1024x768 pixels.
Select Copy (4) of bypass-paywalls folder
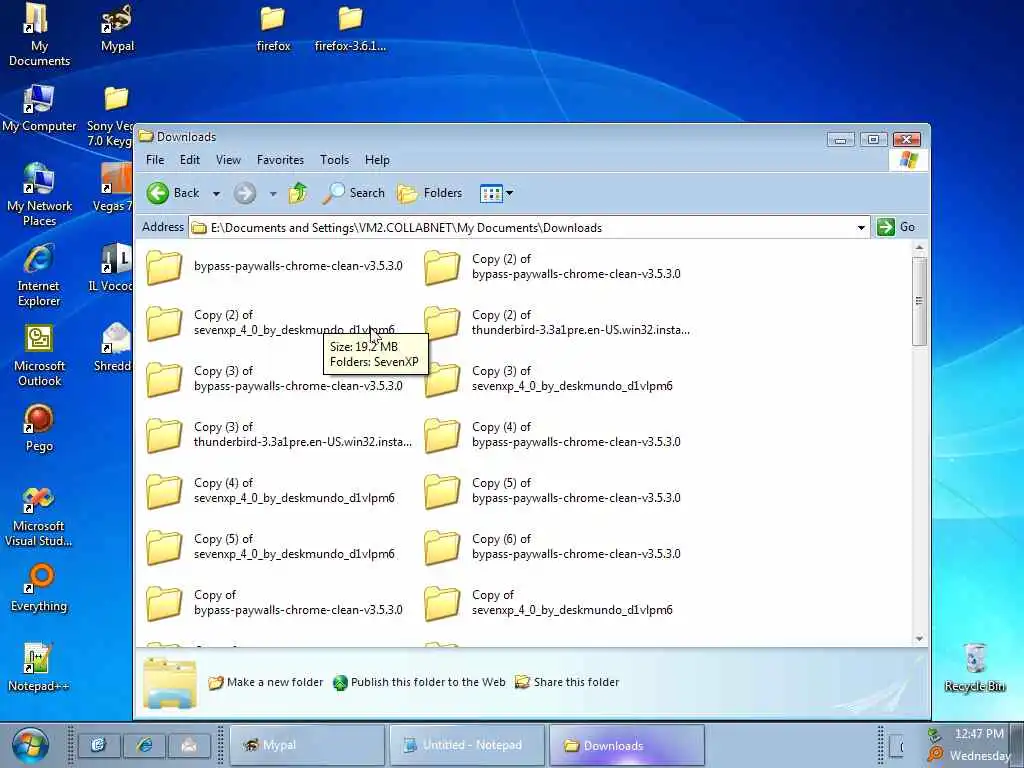[x=552, y=435]
